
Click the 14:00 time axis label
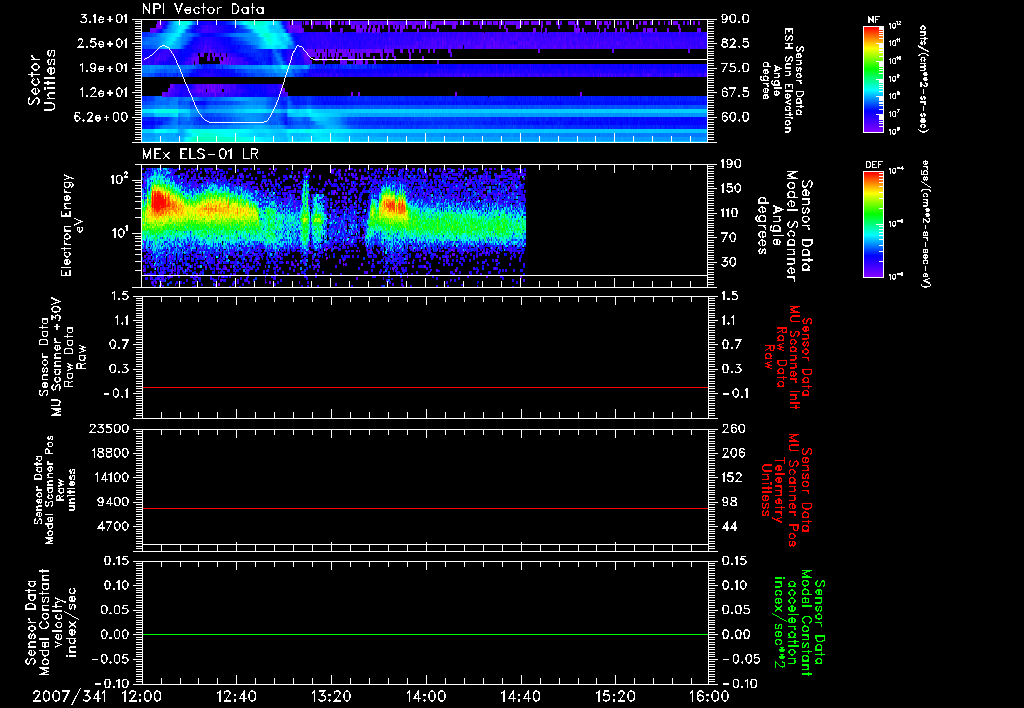point(426,696)
